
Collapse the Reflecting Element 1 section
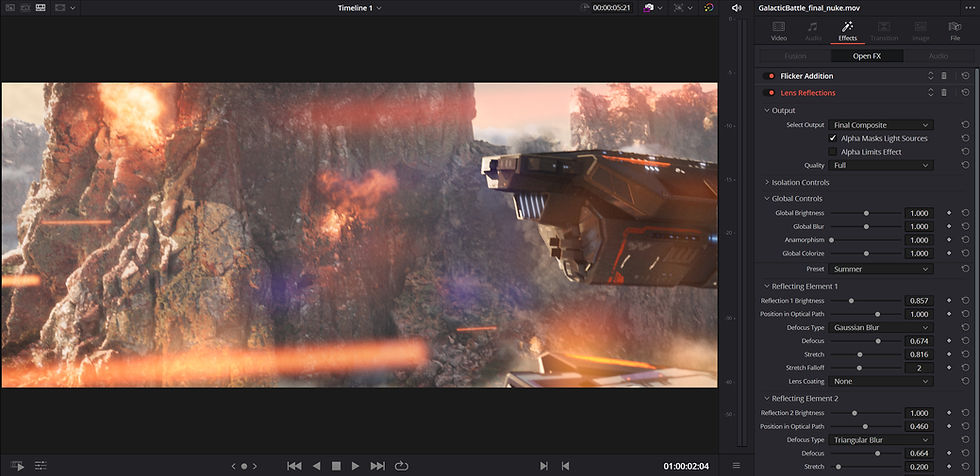pos(766,286)
